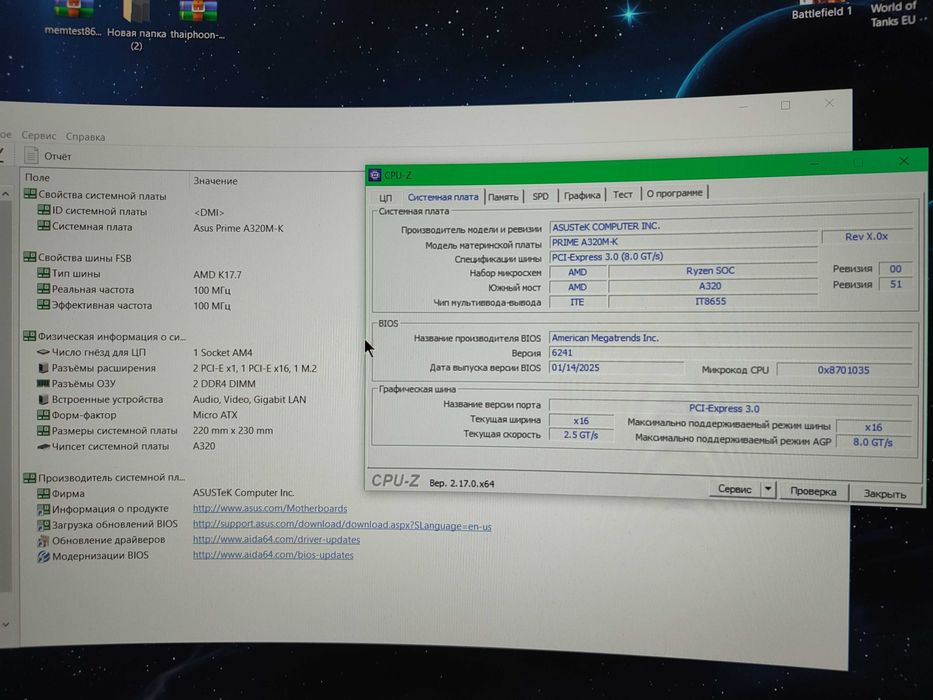Launch World of Tanks EU desktop shortcut
Screen dimensions: 933x700
coord(893,13)
